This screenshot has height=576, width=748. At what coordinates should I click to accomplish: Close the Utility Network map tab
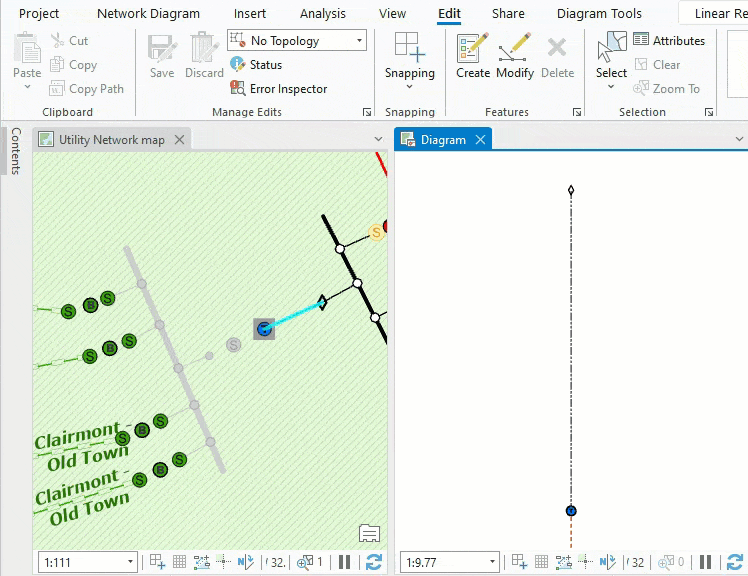(179, 140)
